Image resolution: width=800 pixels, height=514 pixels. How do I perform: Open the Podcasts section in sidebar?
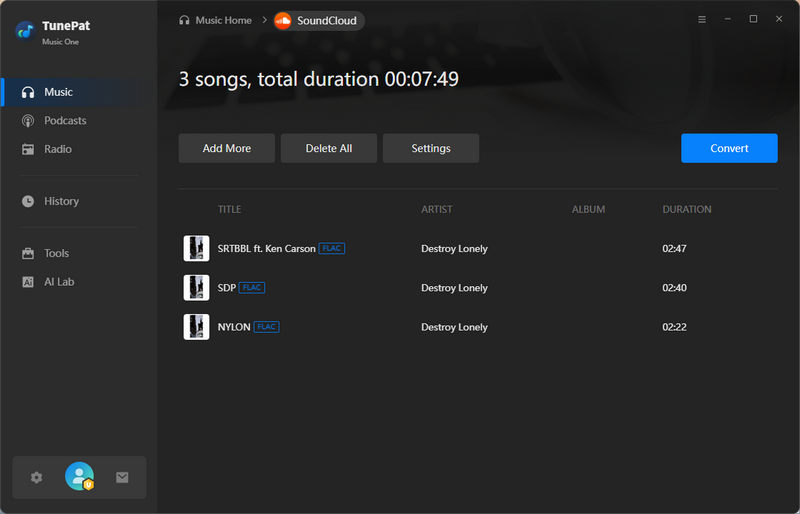click(65, 121)
